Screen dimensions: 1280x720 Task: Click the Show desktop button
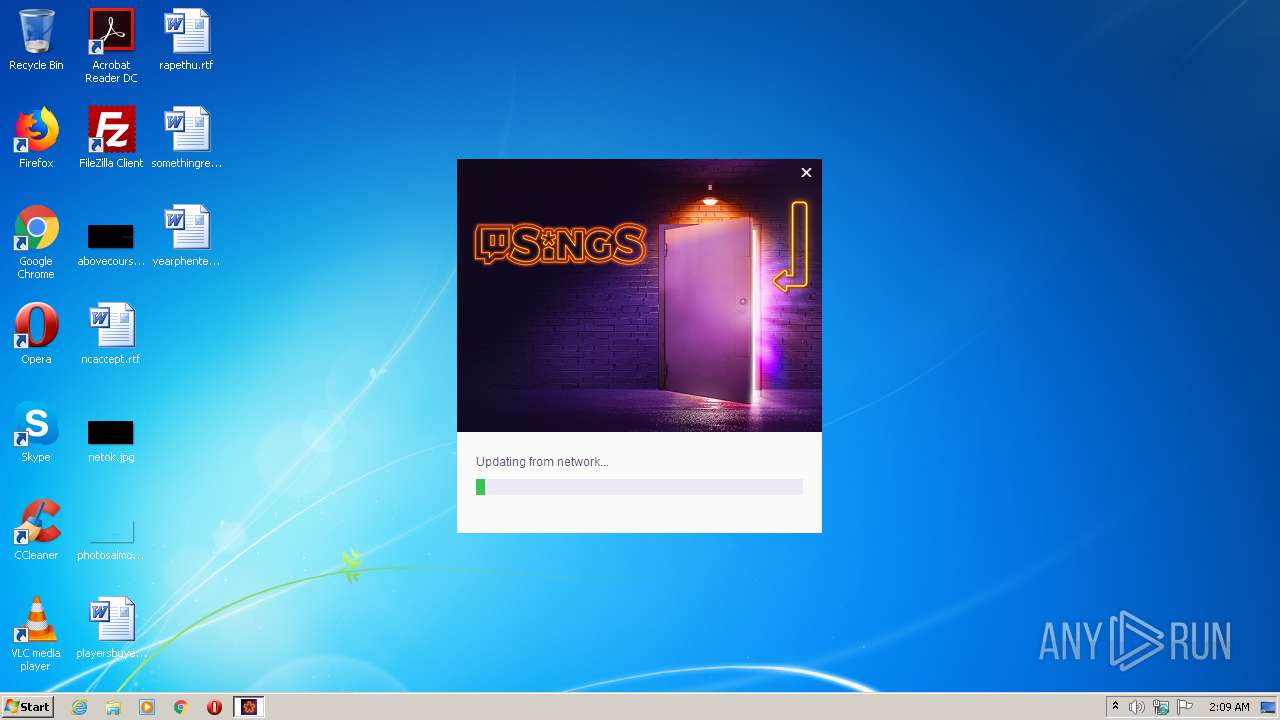tap(1269, 707)
